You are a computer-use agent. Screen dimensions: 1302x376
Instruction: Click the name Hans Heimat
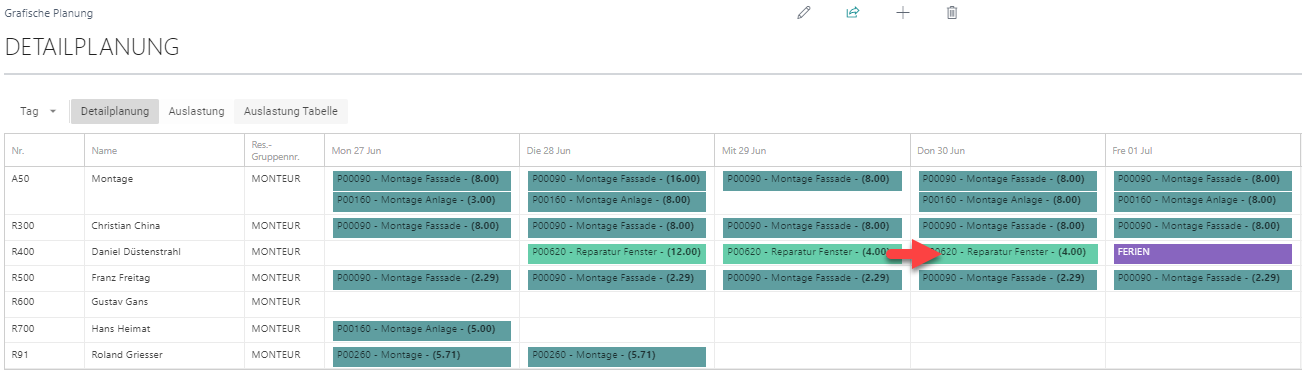coord(120,328)
